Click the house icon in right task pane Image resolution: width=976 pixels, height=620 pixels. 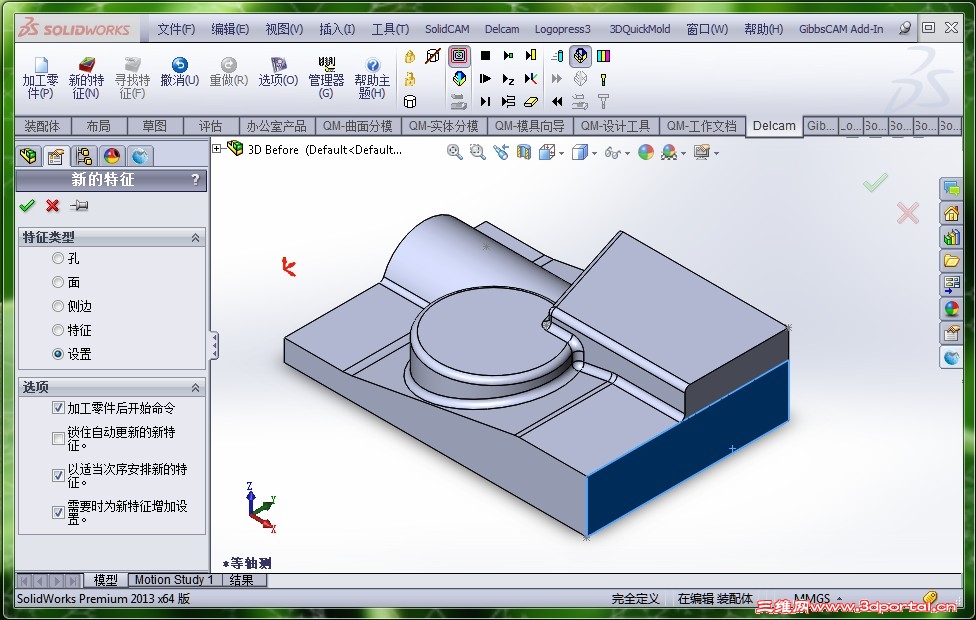(952, 213)
